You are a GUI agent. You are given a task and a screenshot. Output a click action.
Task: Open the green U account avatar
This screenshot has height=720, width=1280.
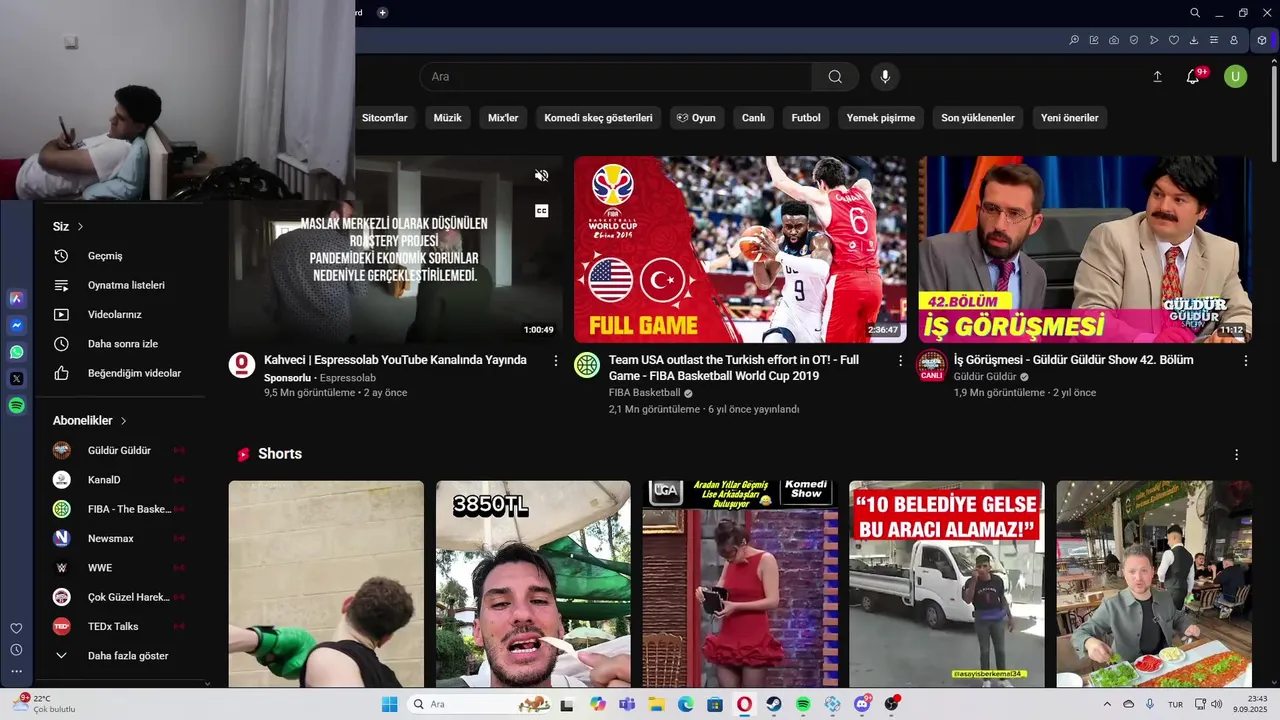(1235, 77)
